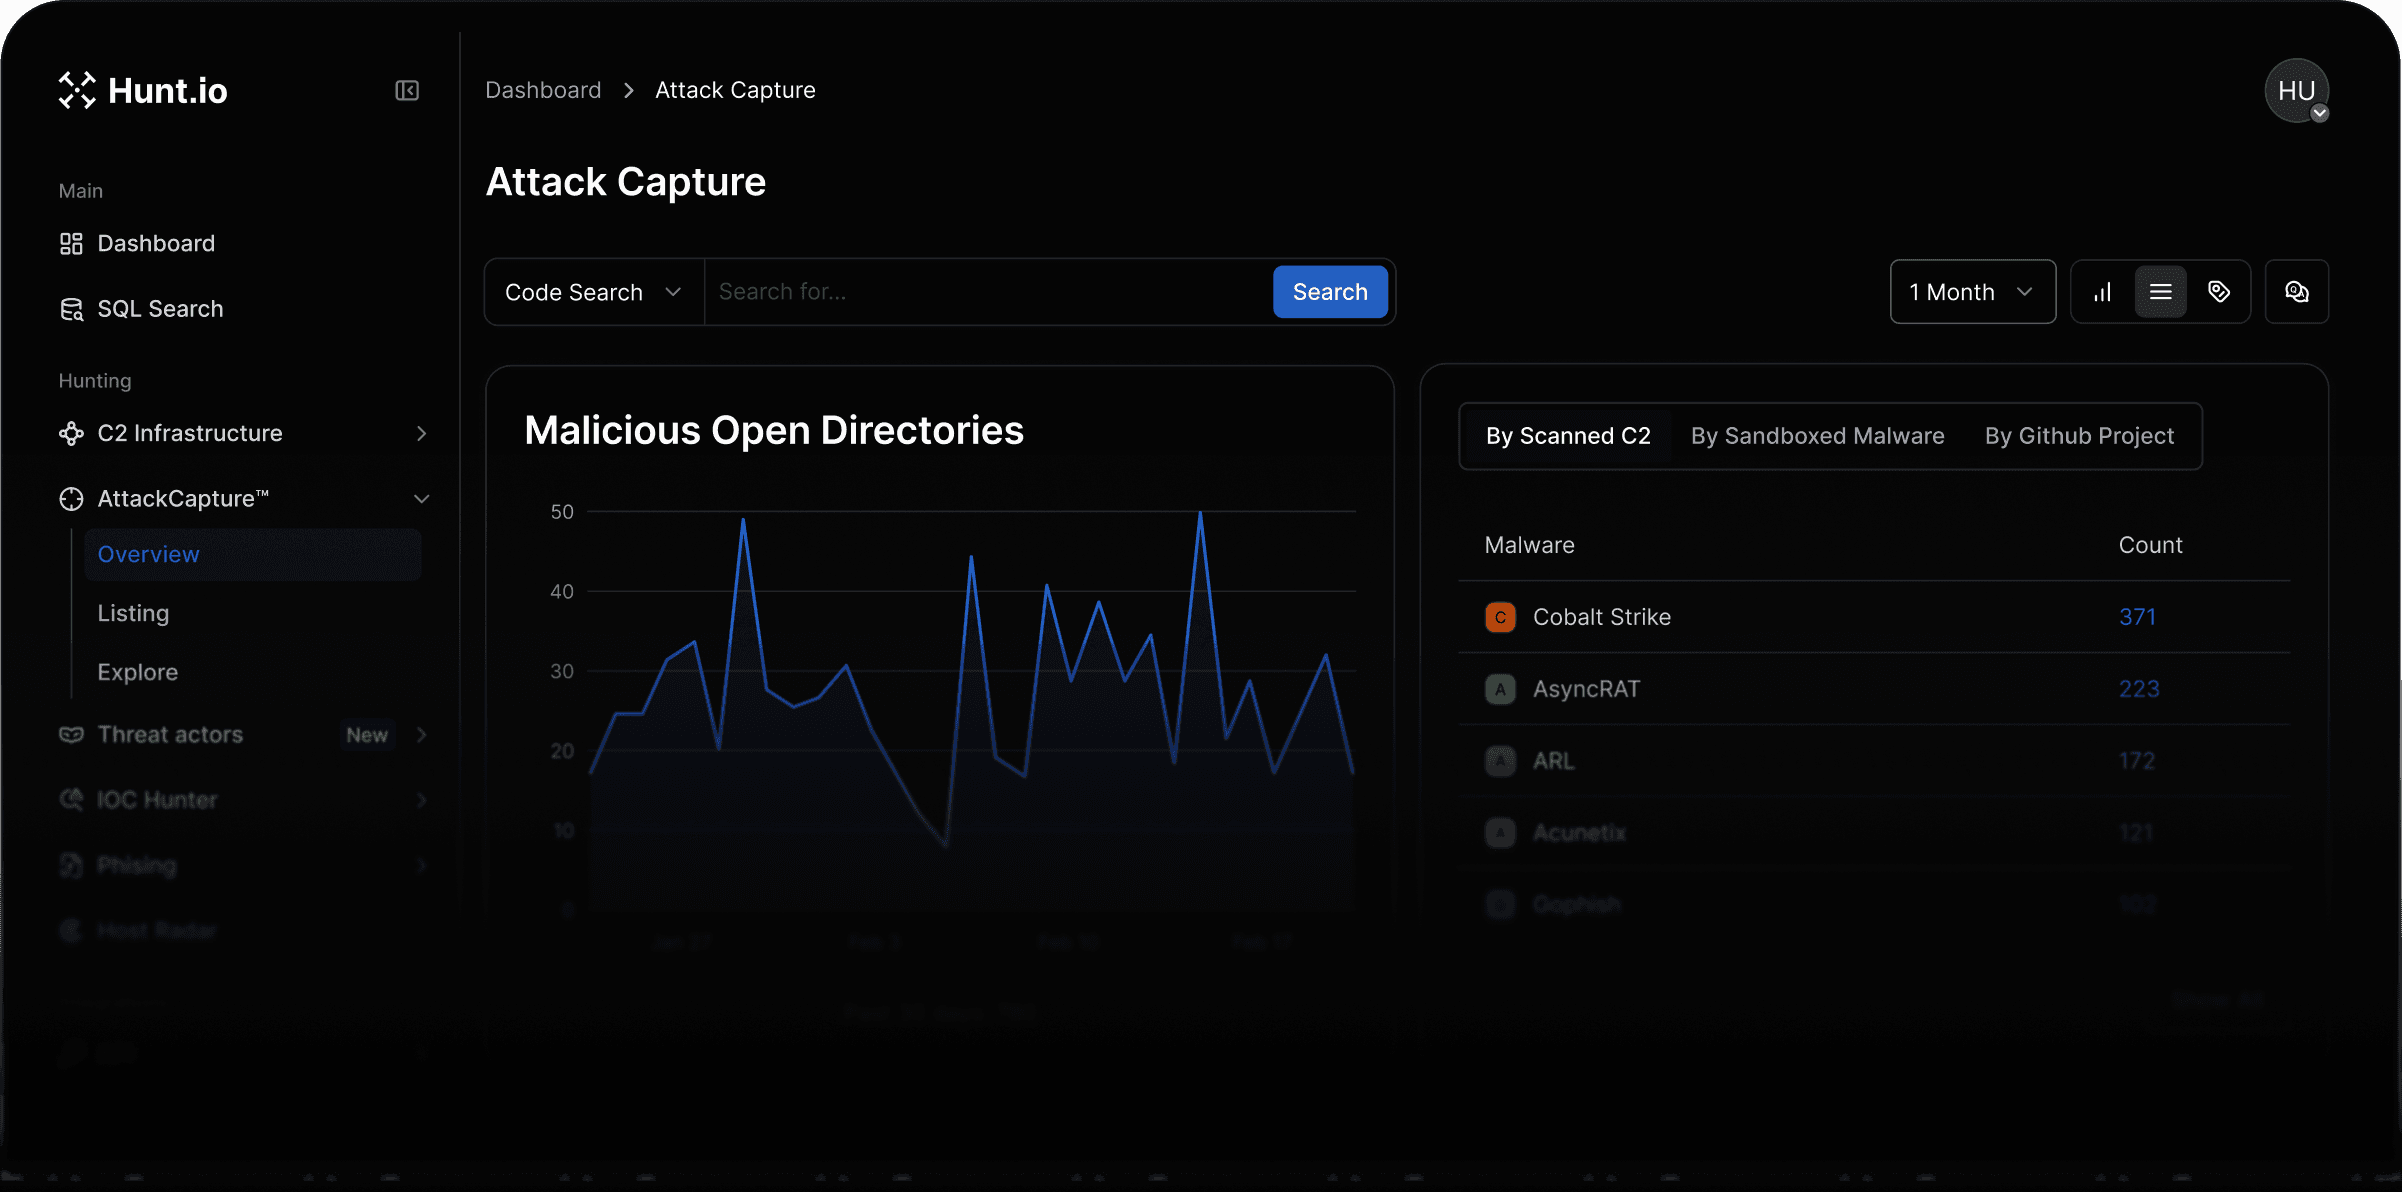The image size is (2402, 1192).
Task: Click the AsyncRAT malware icon
Action: pyautogui.click(x=1500, y=689)
